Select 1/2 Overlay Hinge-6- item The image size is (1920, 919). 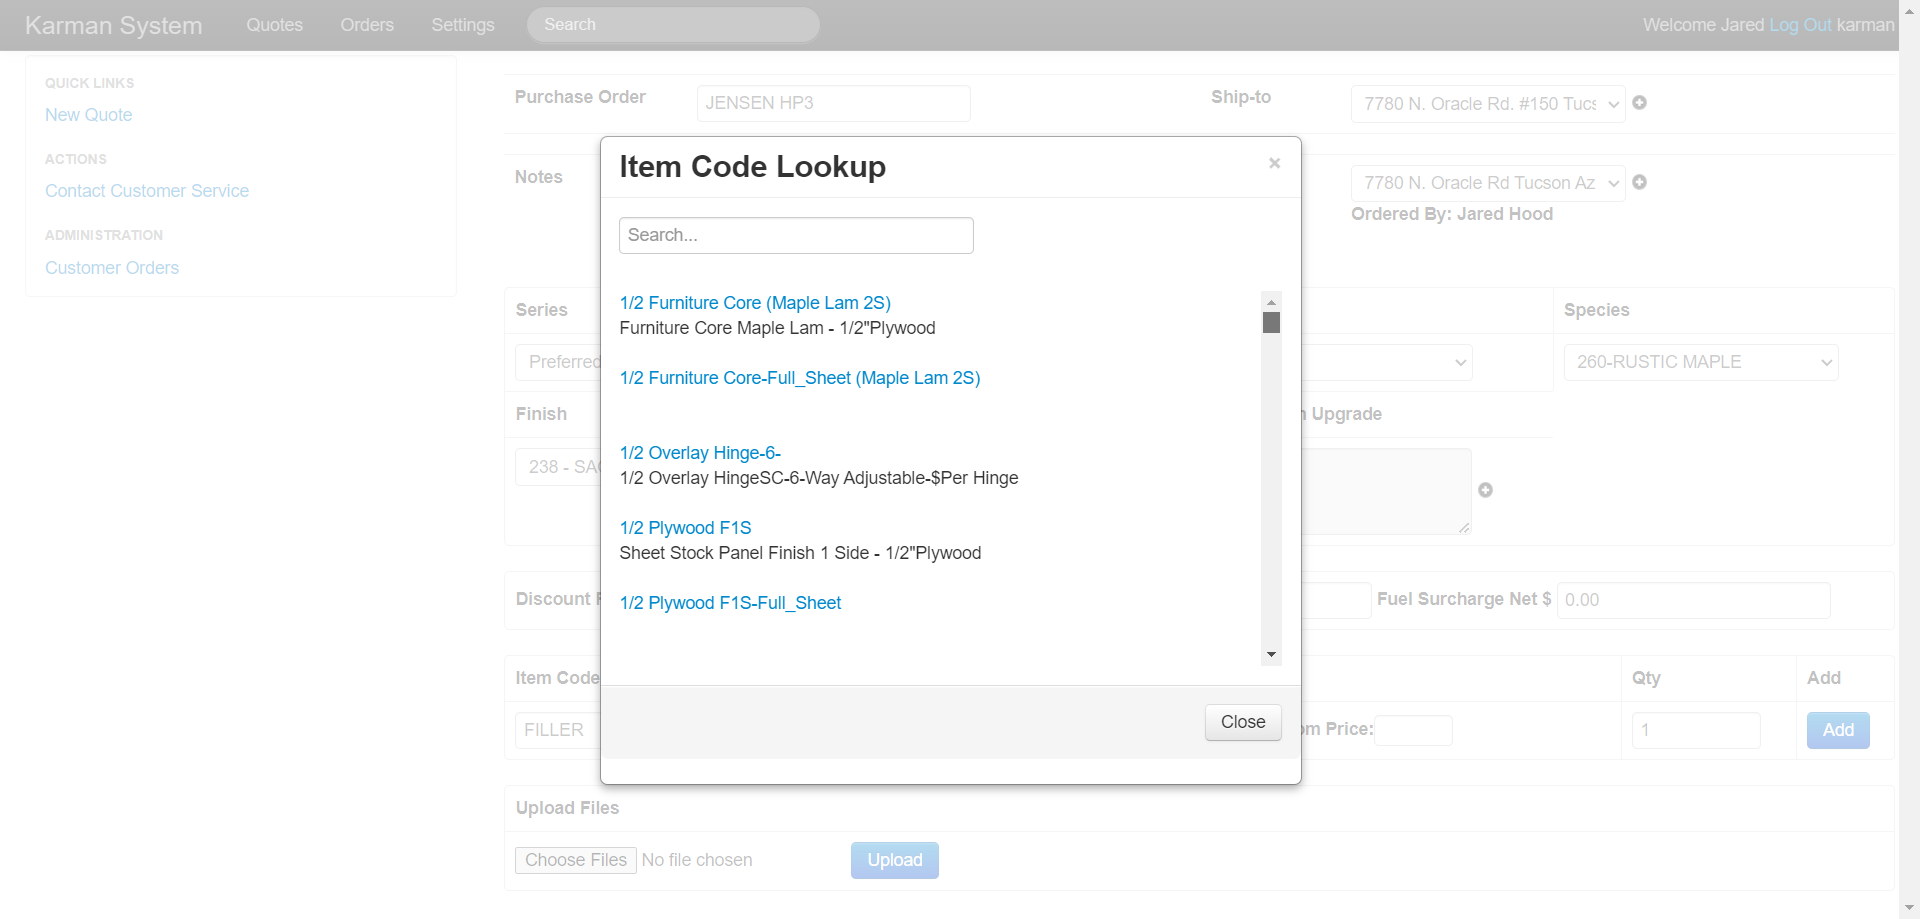pos(700,453)
